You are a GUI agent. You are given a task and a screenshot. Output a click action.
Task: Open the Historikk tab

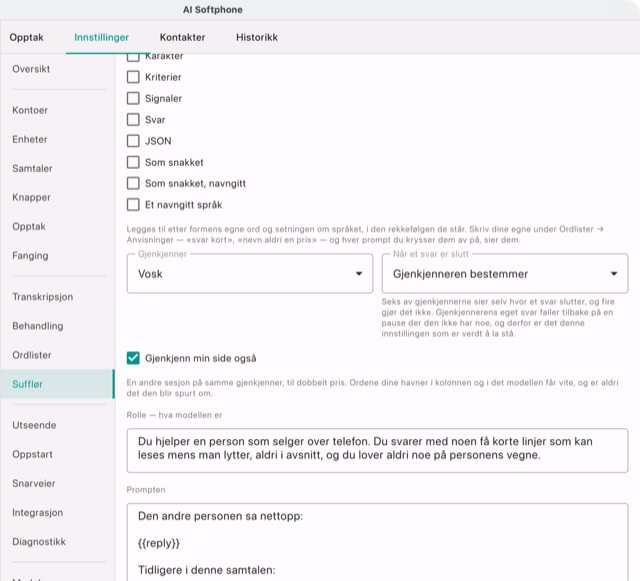(257, 38)
